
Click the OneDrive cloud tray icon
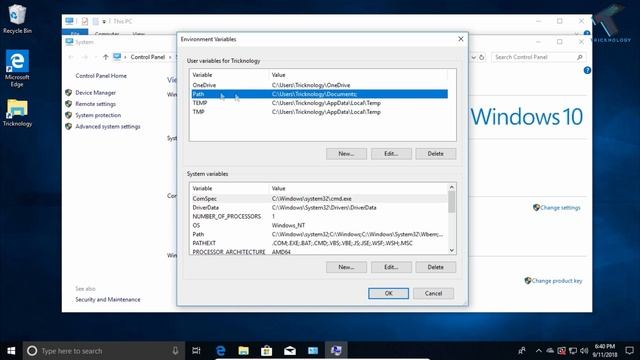(x=550, y=351)
